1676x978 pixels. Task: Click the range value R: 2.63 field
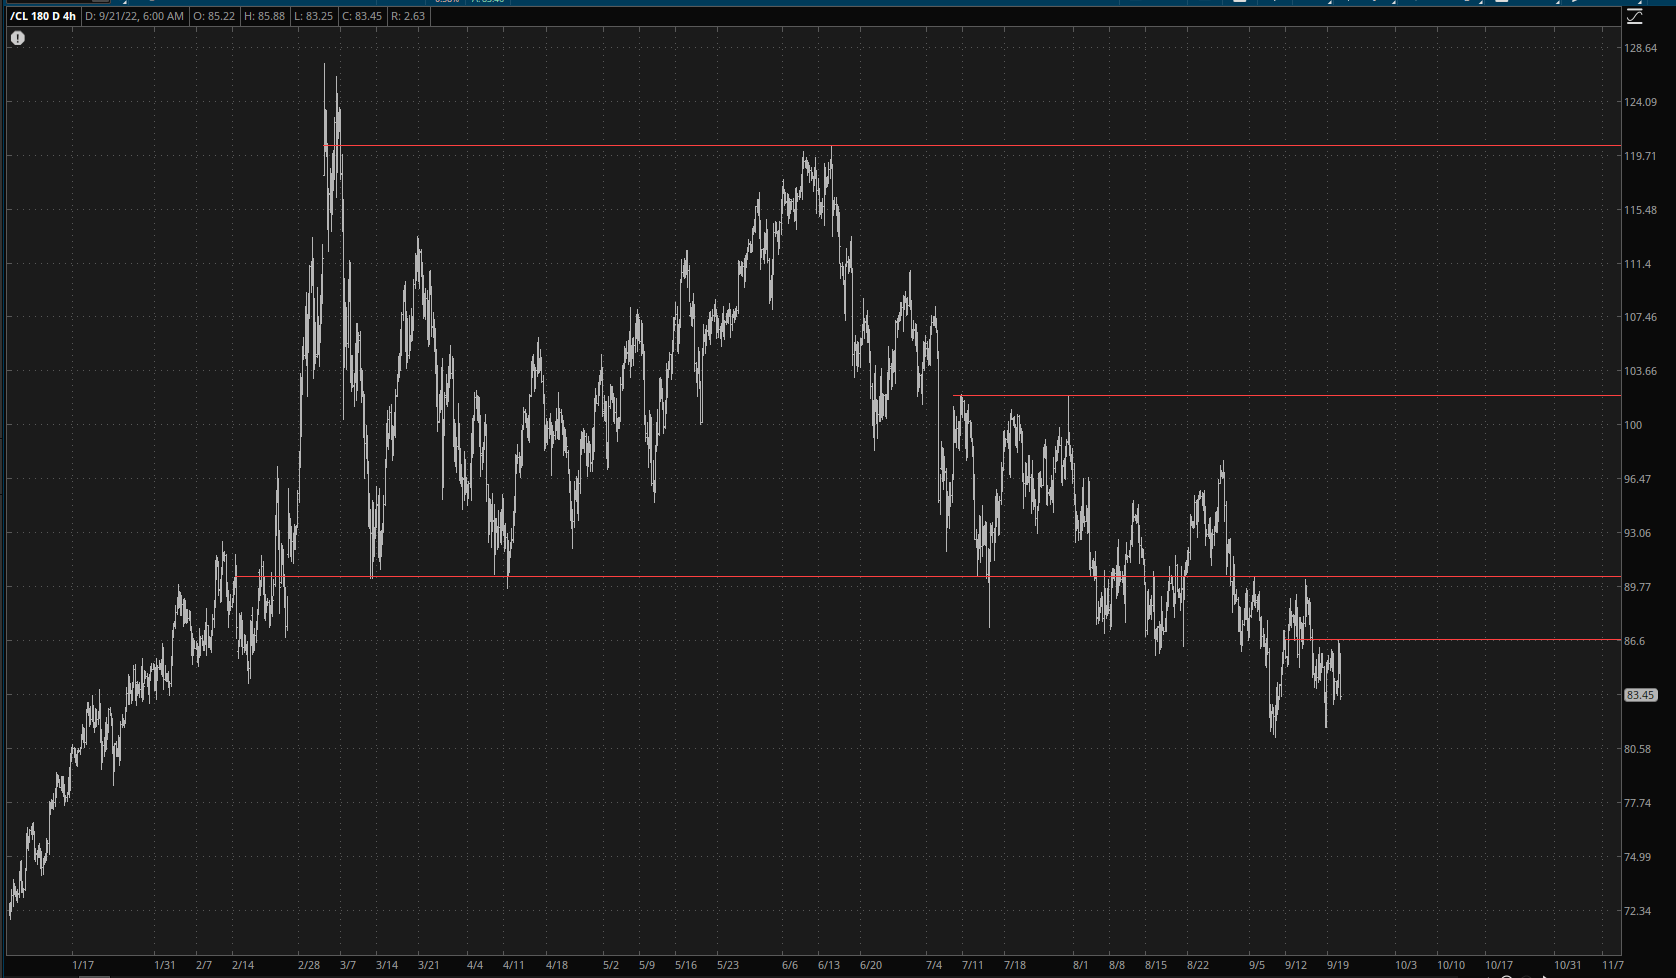(x=407, y=16)
